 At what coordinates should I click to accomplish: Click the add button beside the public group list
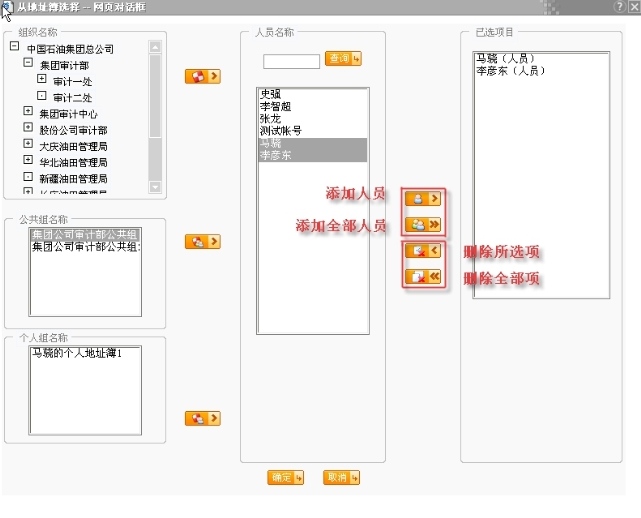pos(203,242)
